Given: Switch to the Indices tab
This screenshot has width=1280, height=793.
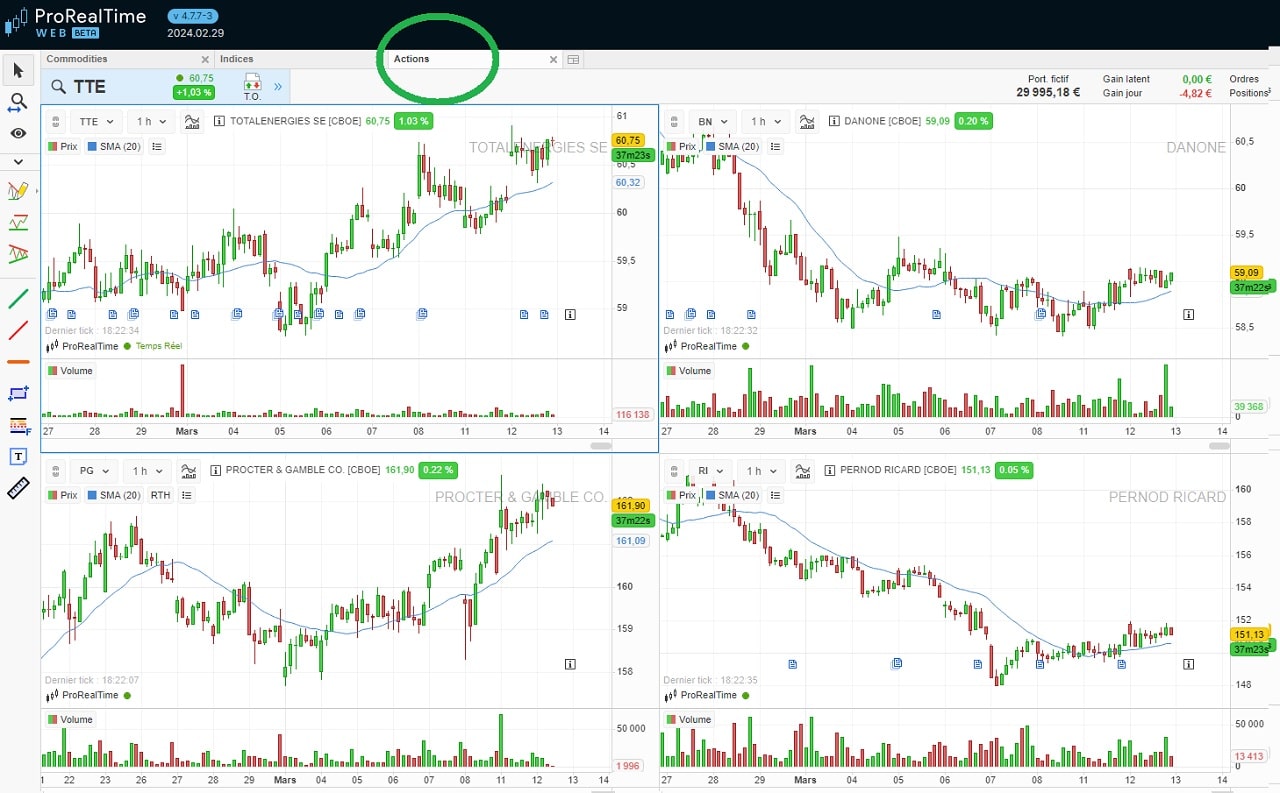Looking at the screenshot, I should coord(236,59).
